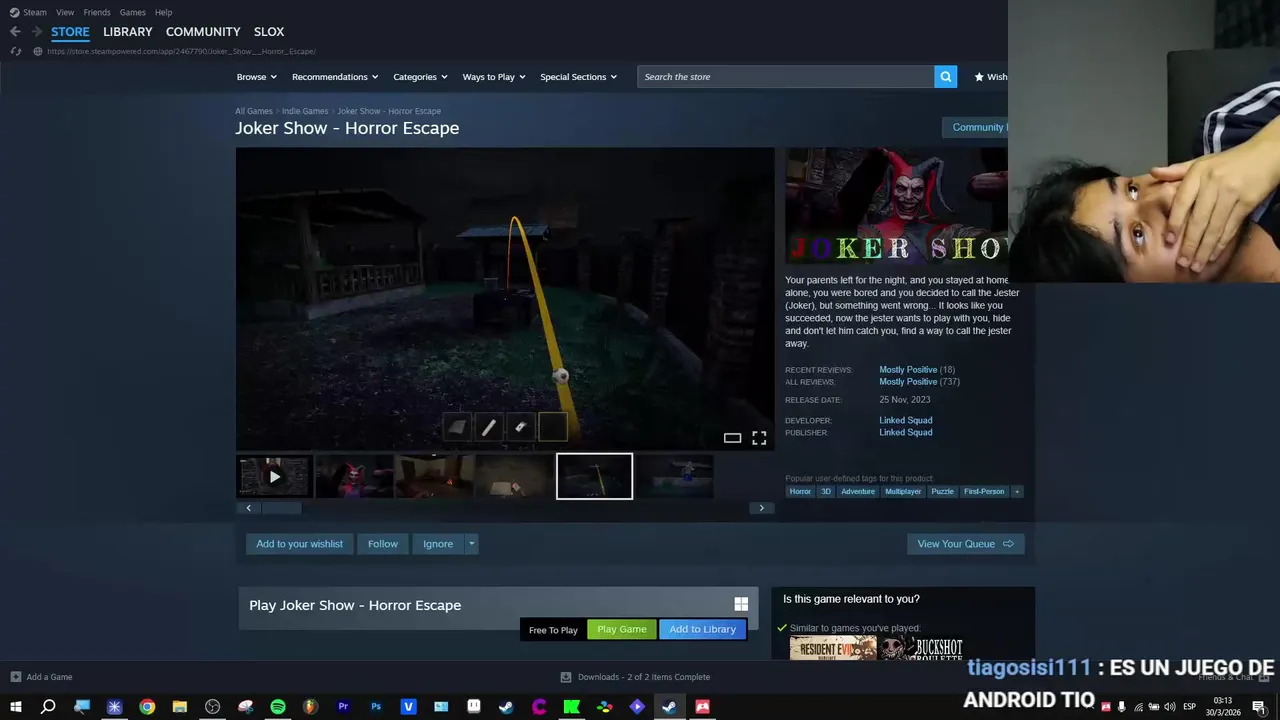Open the Windows notification center
Screen dimensions: 1280x720
[x=1259, y=707]
